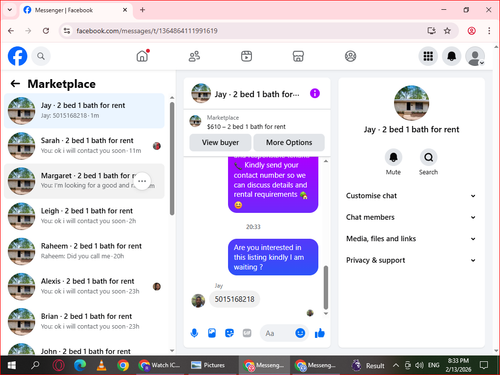
Task: Open the Chrome profile icon
Action: coord(471,31)
